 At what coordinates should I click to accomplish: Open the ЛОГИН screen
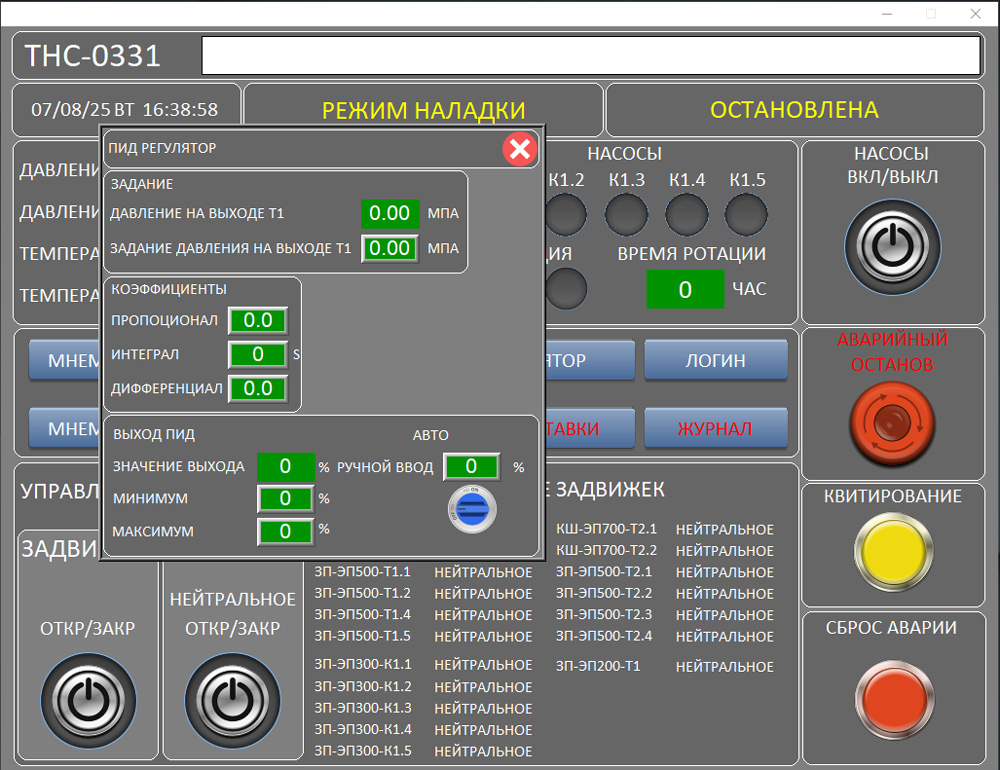click(715, 361)
